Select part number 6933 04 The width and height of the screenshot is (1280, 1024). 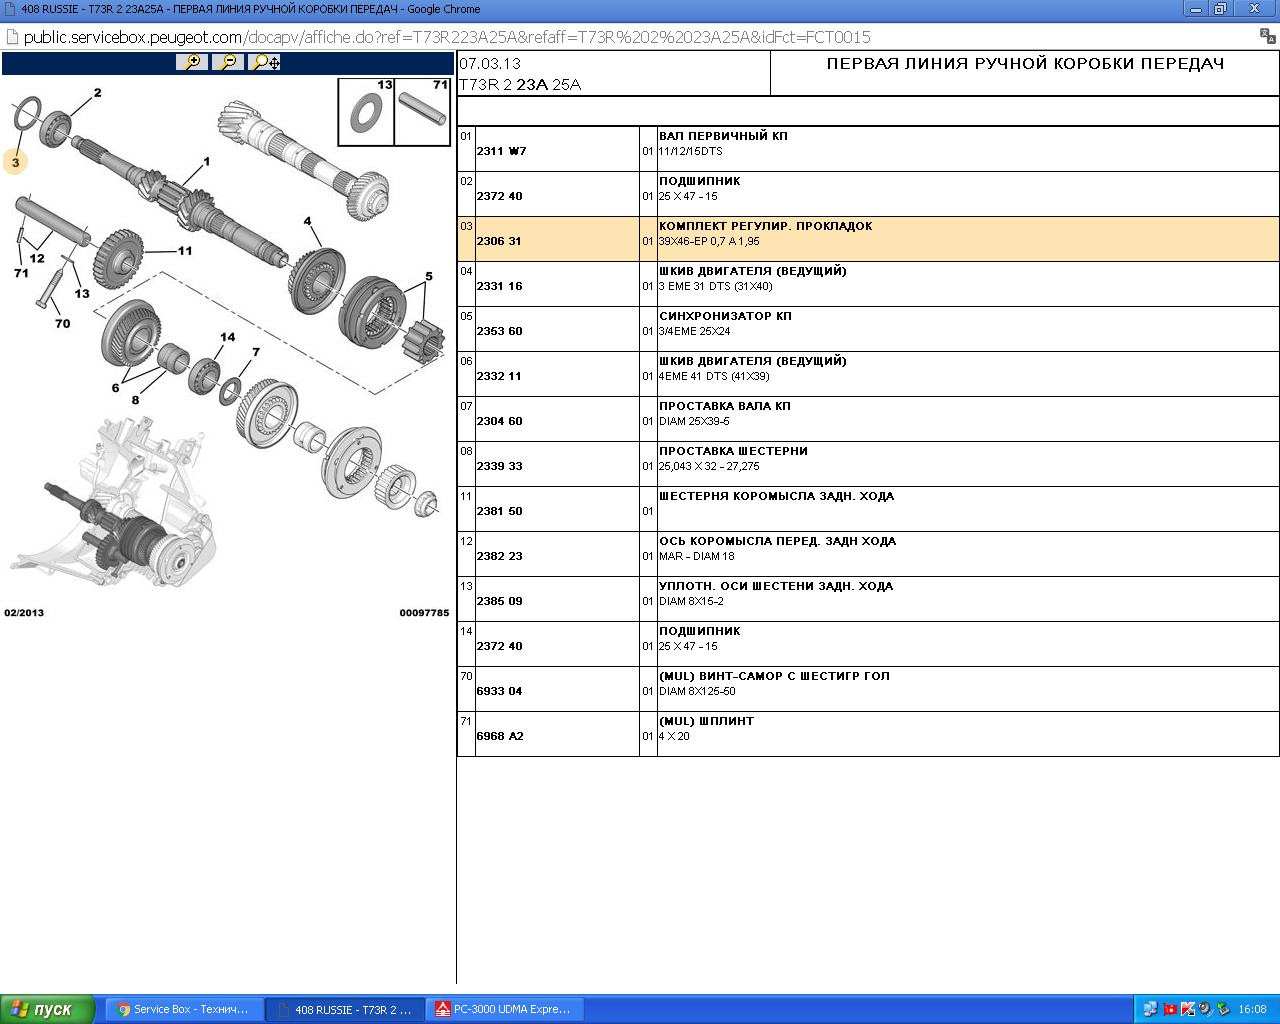[x=499, y=691]
